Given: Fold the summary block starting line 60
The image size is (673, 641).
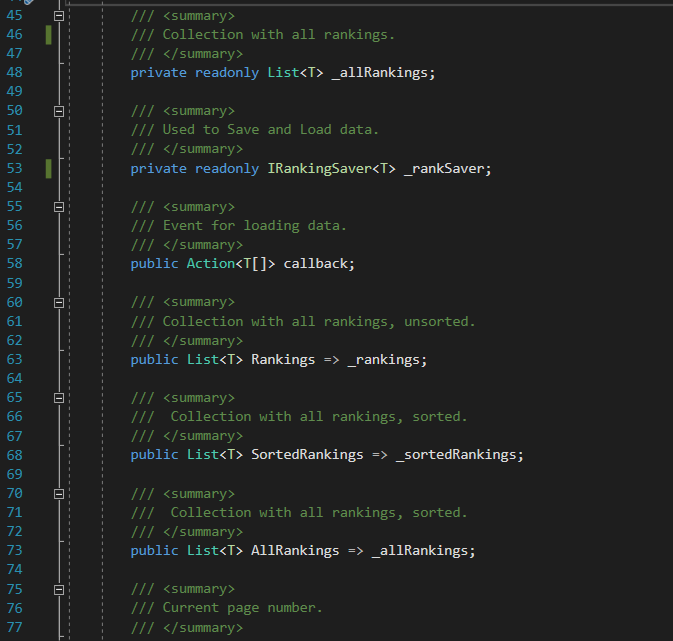Looking at the screenshot, I should (59, 302).
